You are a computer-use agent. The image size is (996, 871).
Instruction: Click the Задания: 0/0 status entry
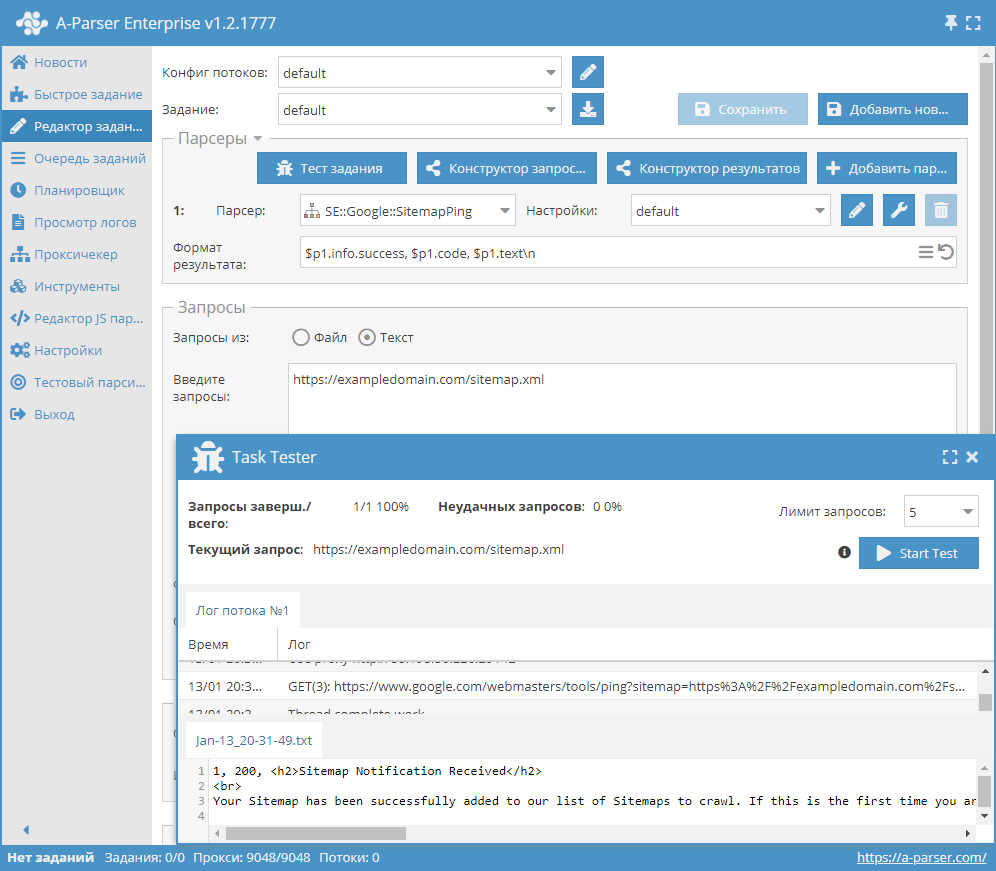tap(145, 857)
